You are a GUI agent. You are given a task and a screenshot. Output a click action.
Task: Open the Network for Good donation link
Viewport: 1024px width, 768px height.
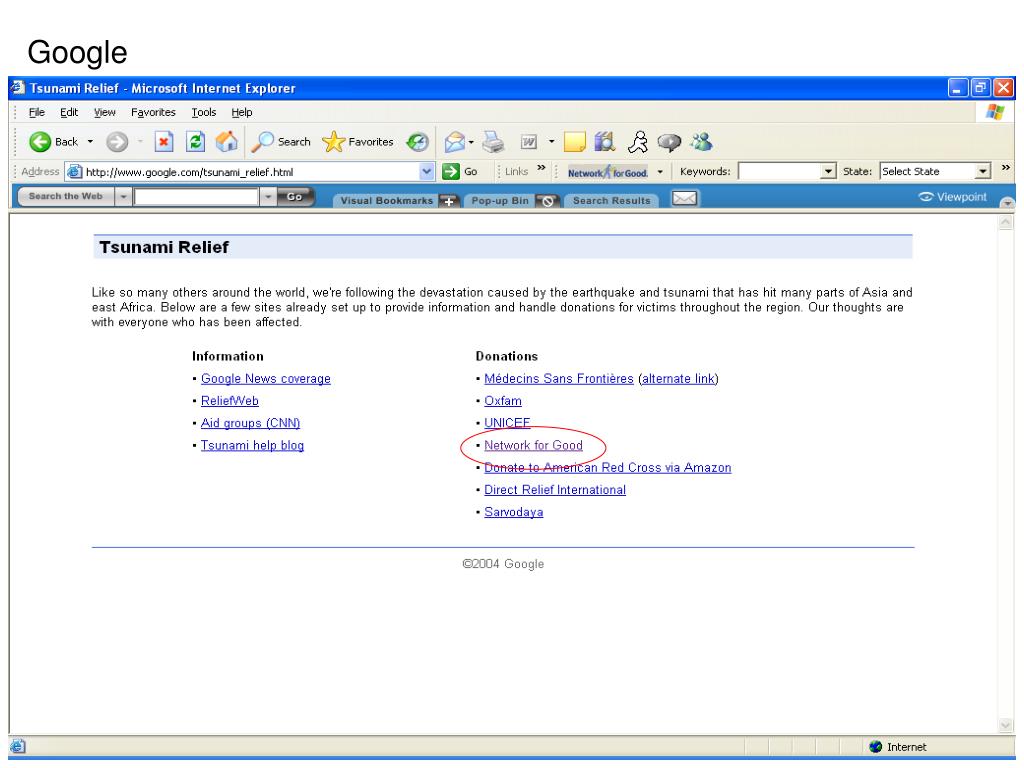tap(534, 445)
